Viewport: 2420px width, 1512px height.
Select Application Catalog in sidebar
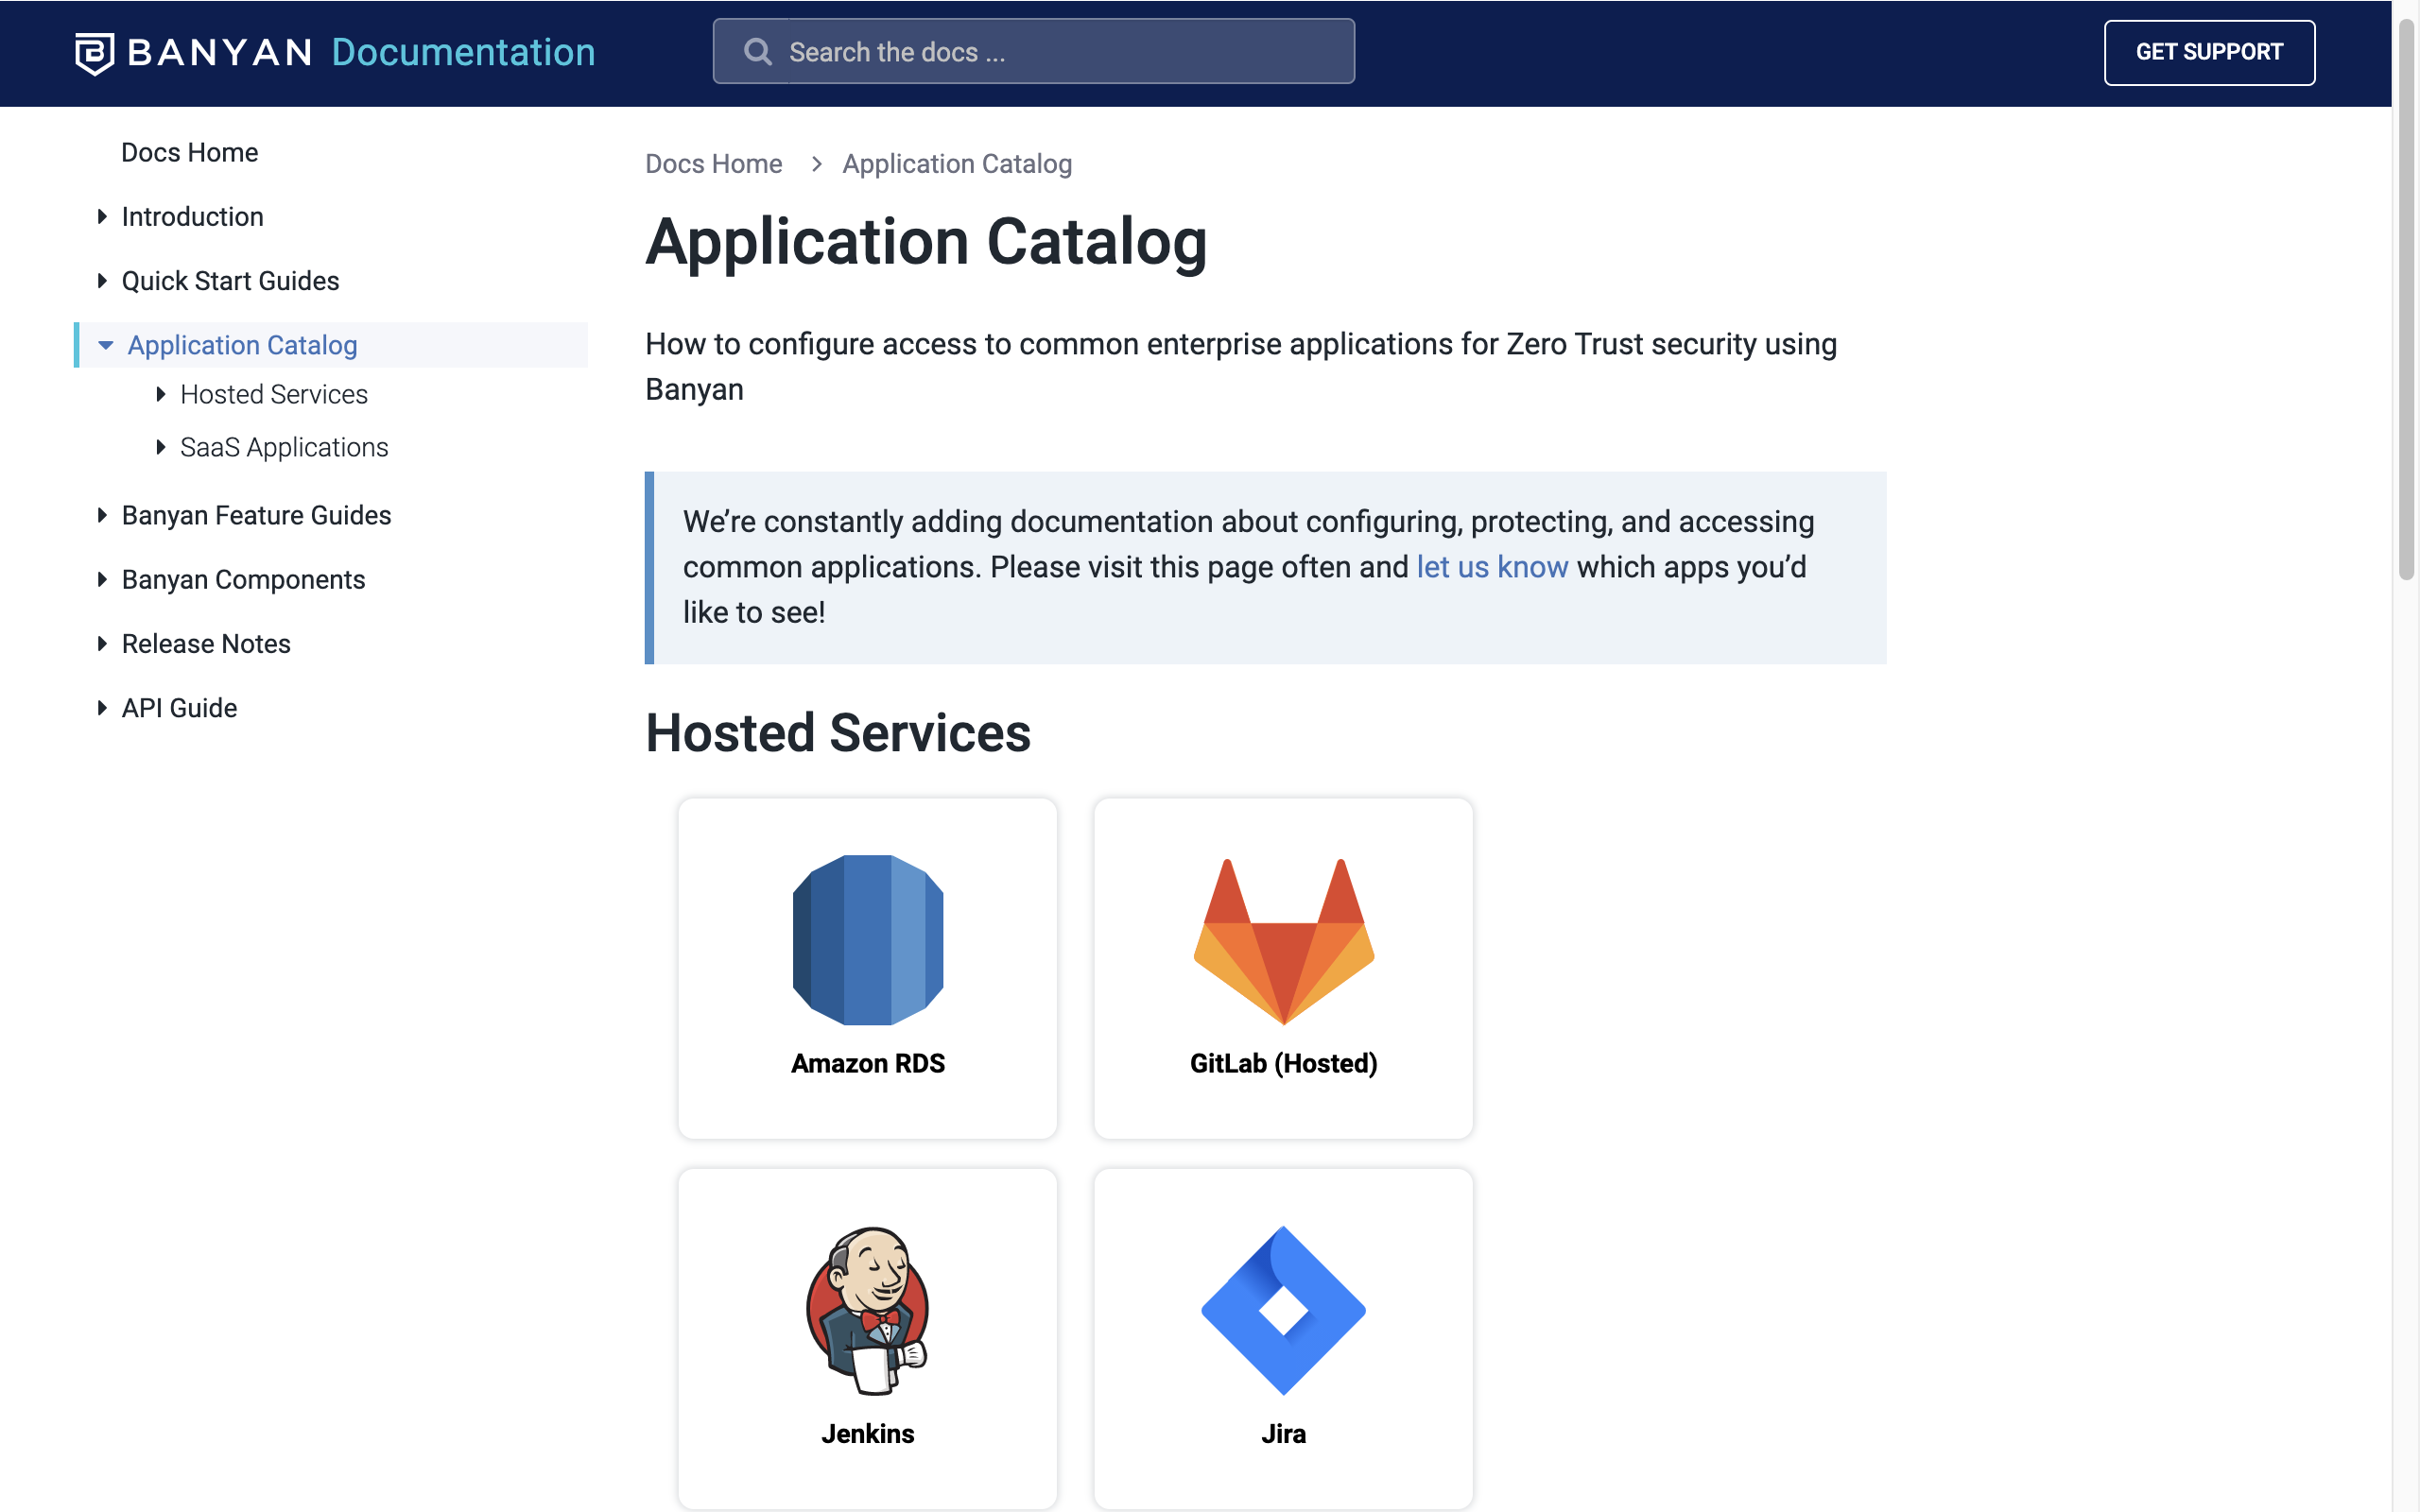(242, 345)
